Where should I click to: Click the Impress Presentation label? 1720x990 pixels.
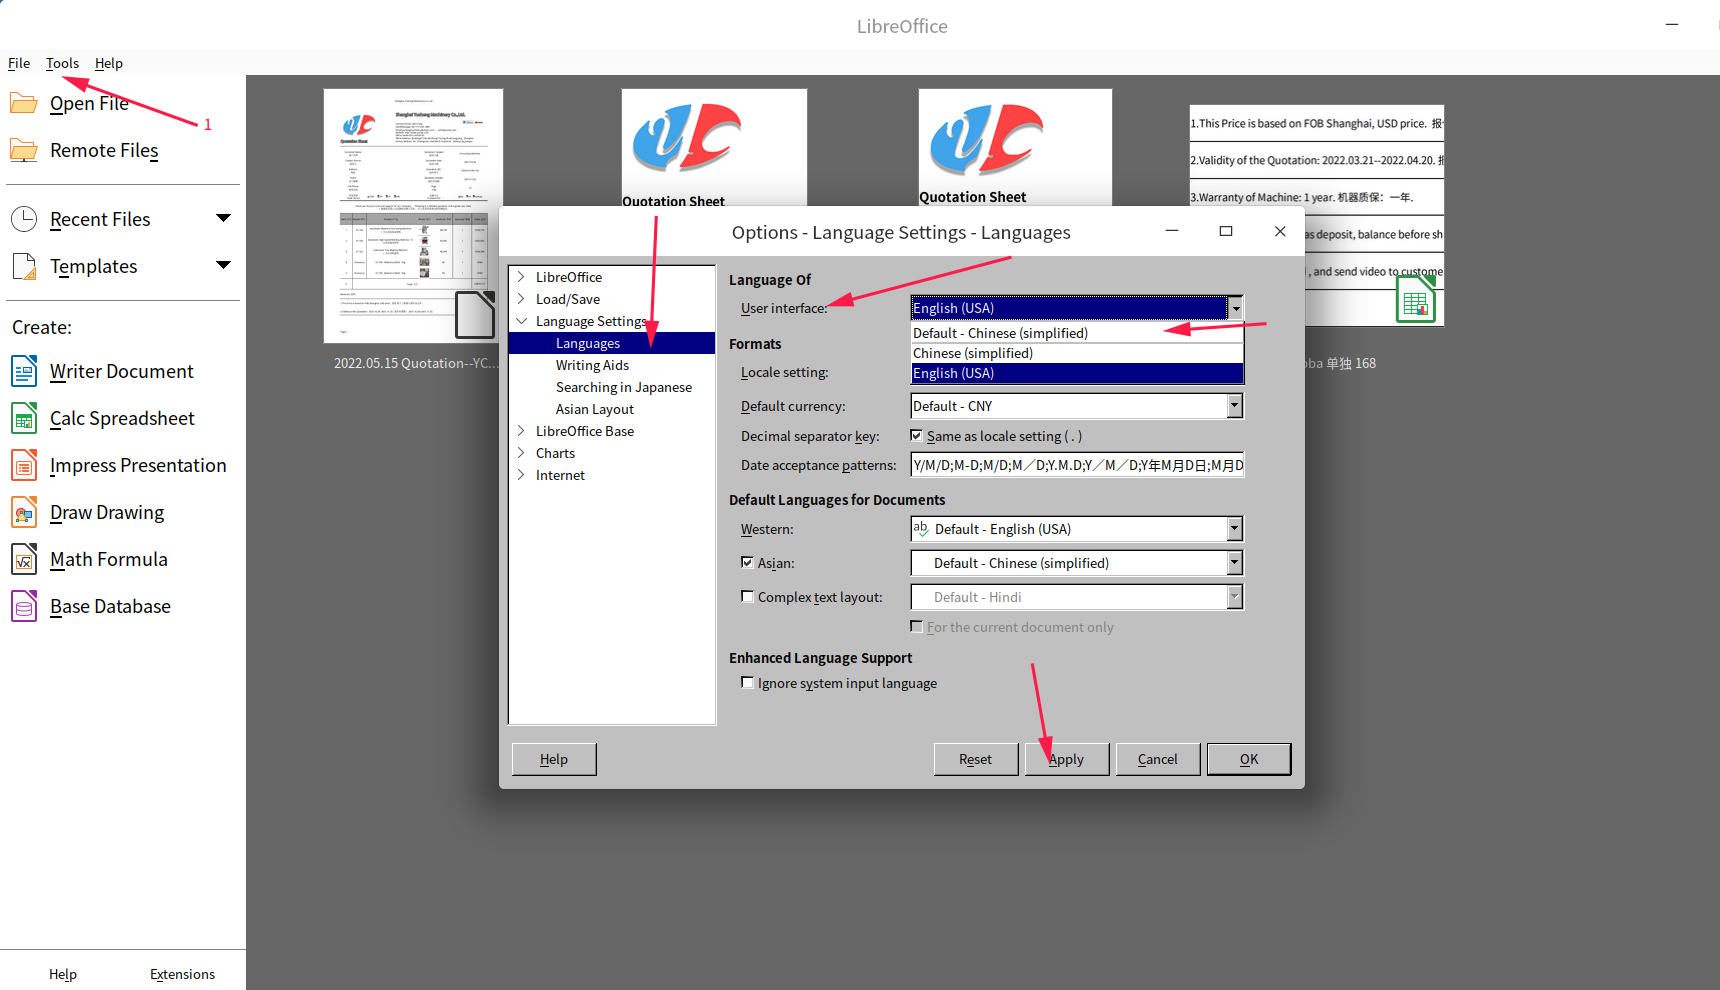pos(138,465)
